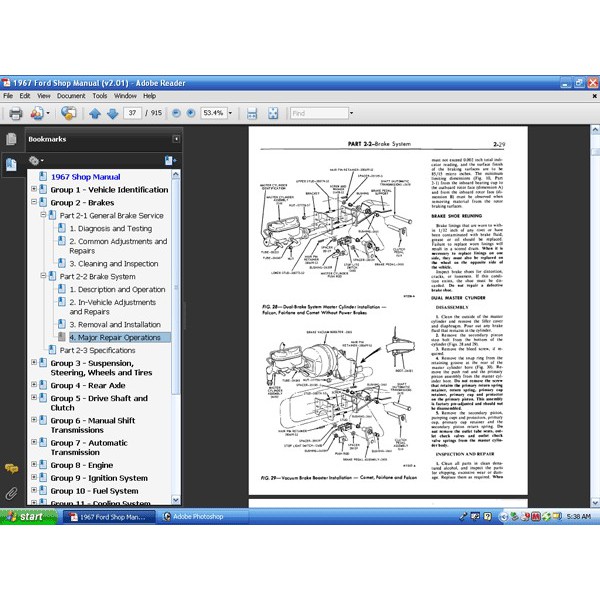Open the Edit menu
Screen dimensions: 600x600
click(25, 96)
